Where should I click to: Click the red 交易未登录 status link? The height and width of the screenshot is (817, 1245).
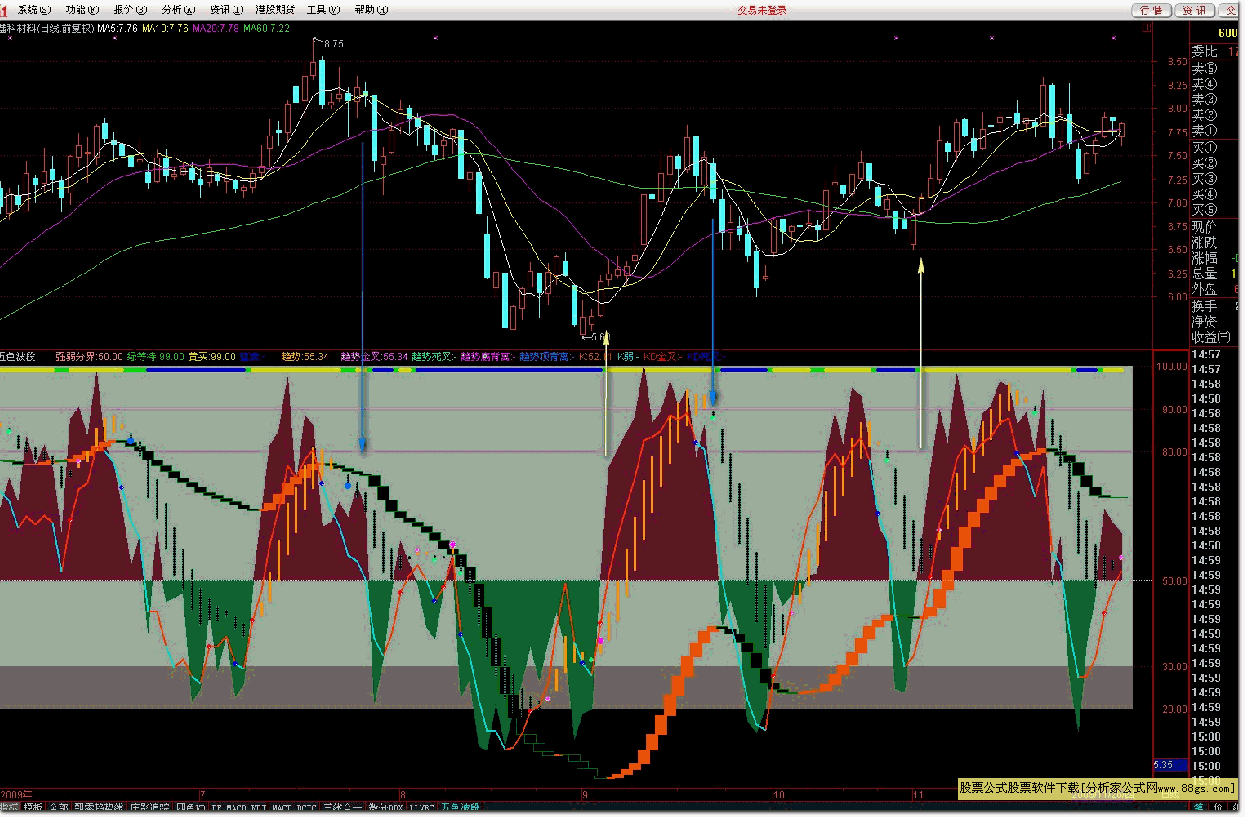(x=762, y=10)
